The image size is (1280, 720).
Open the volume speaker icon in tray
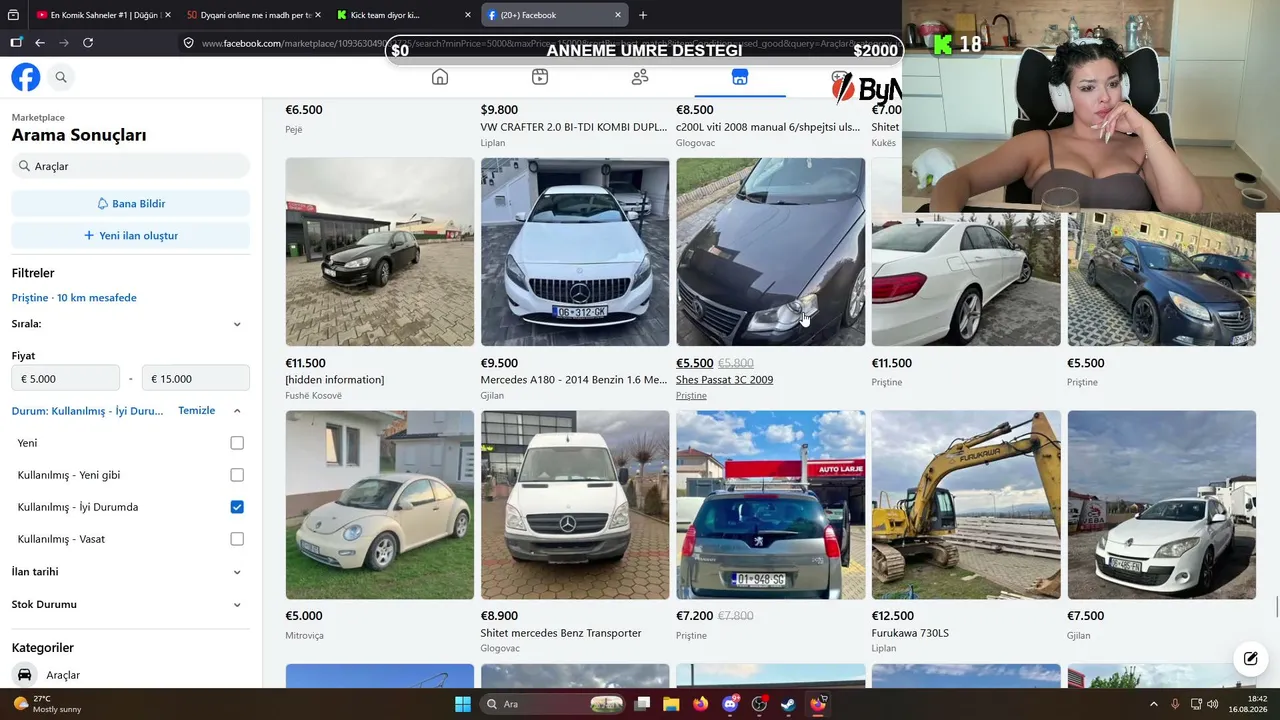(1213, 704)
